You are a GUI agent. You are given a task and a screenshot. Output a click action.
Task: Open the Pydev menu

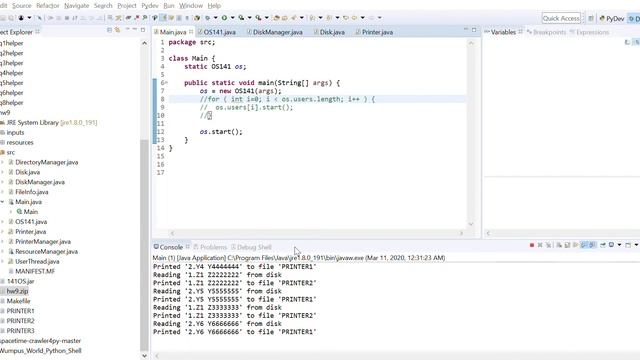[150, 6]
